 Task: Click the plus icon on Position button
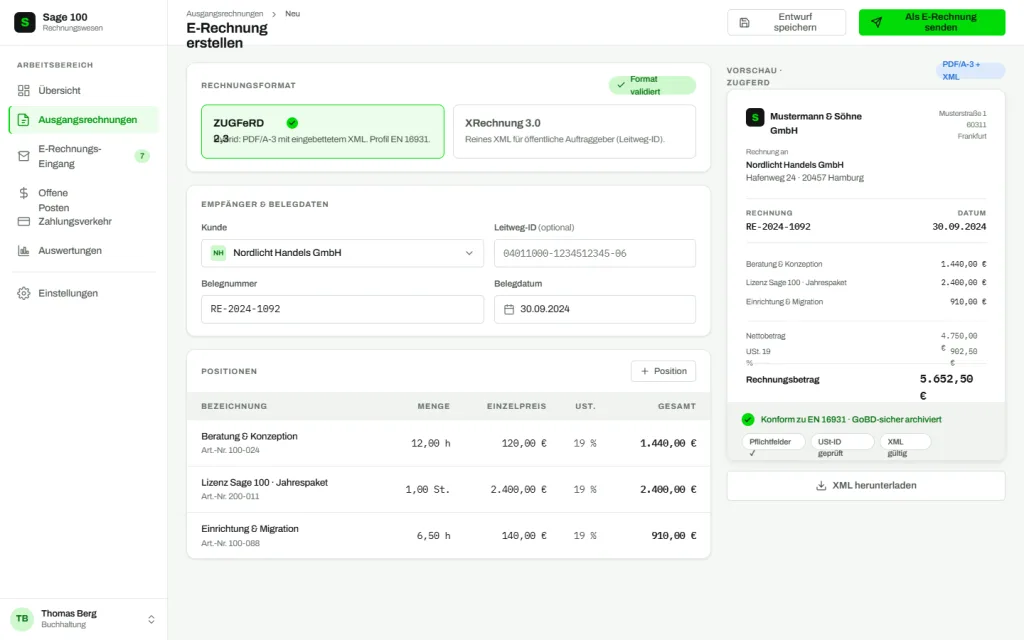point(645,371)
